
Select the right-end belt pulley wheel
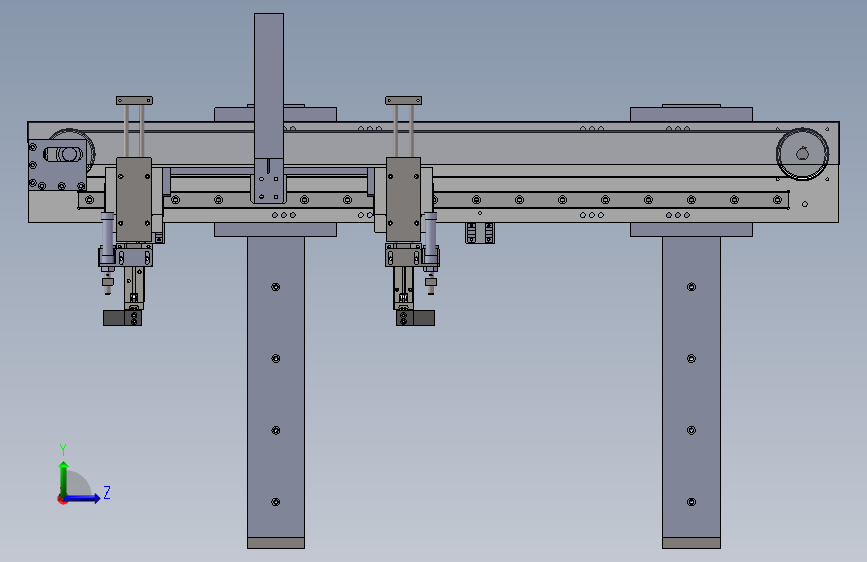[x=802, y=154]
